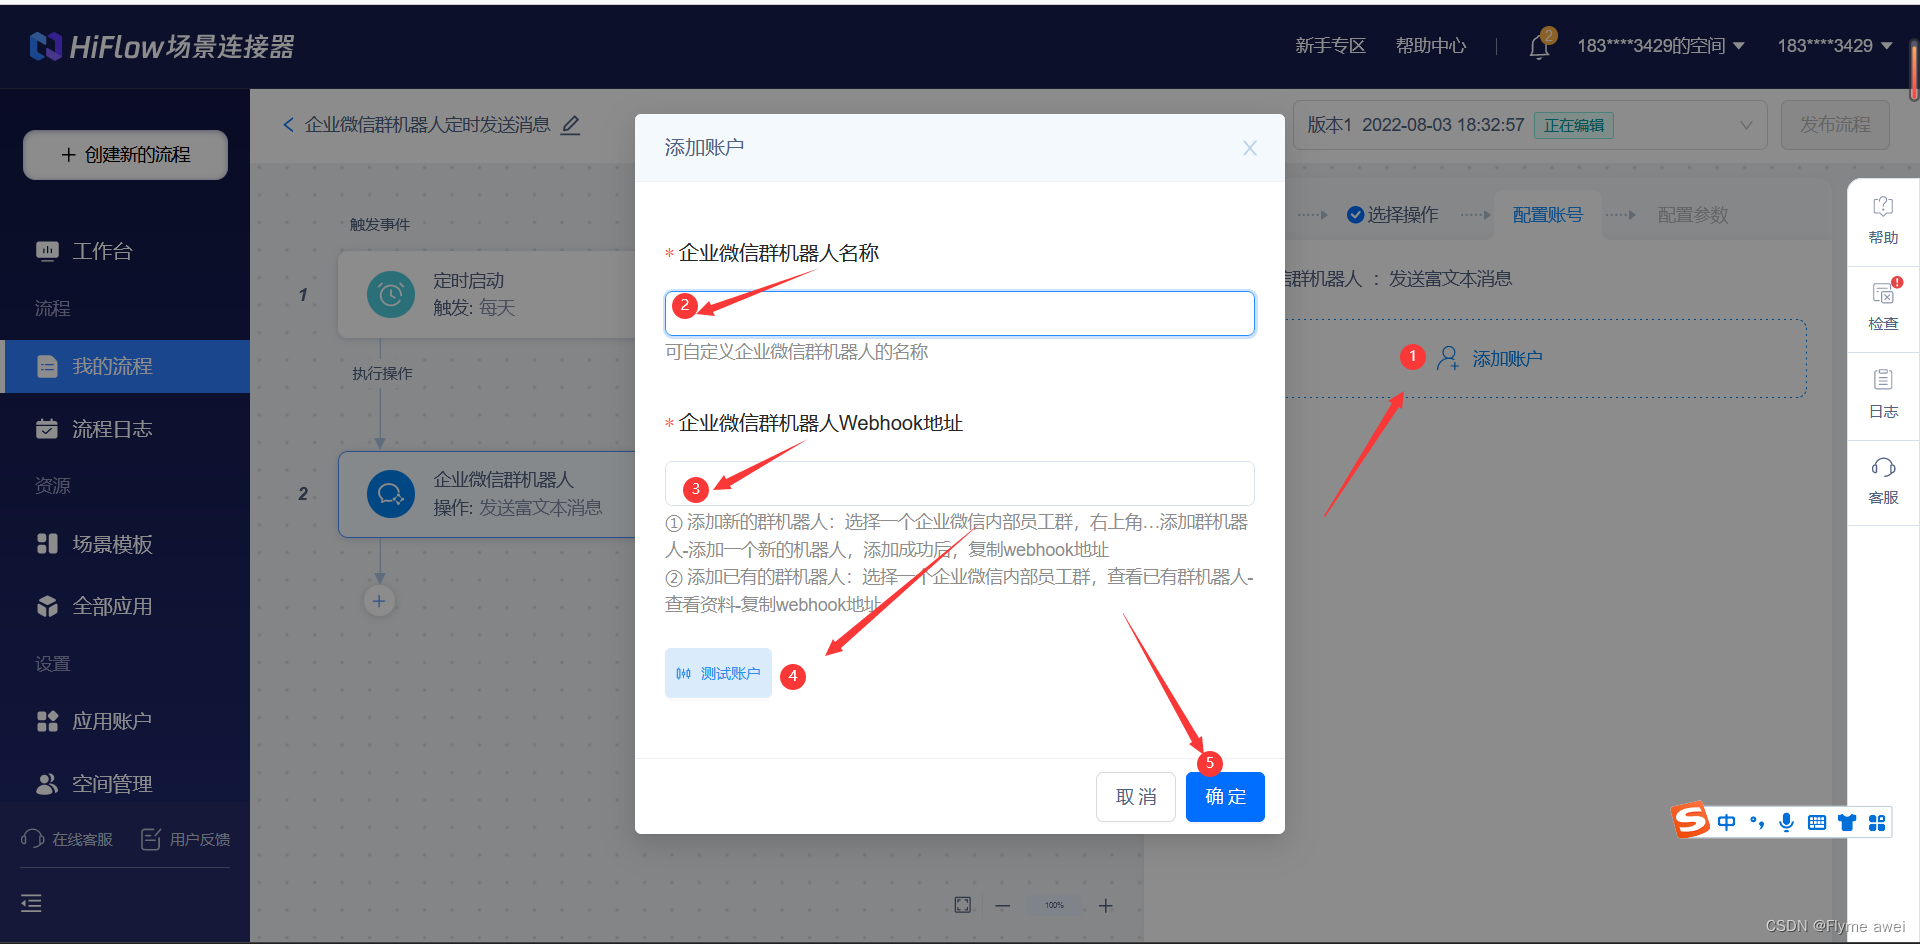Open the 版本1 version selector dropdown

click(1530, 125)
